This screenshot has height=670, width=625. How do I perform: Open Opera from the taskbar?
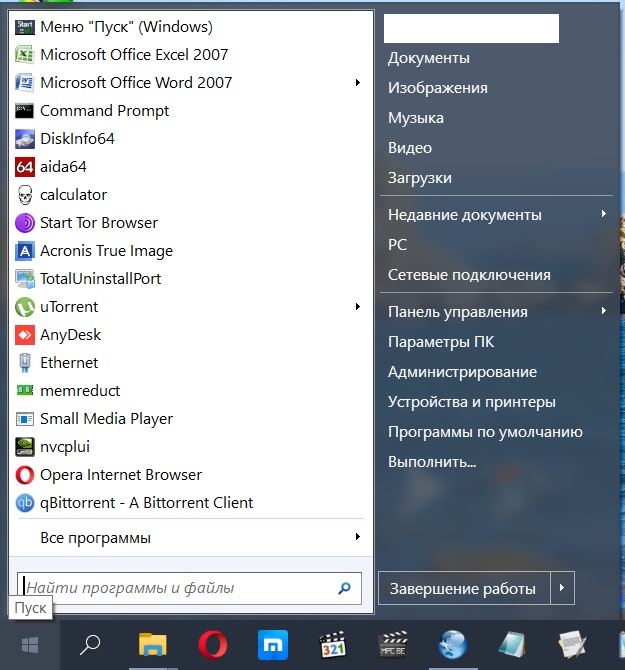click(213, 645)
